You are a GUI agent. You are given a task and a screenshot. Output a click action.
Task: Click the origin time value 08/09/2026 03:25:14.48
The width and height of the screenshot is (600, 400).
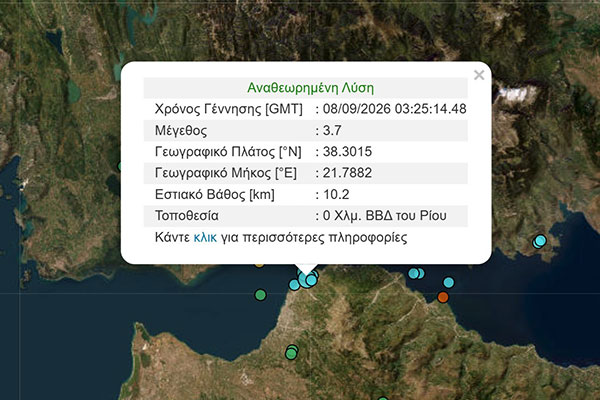pos(395,109)
